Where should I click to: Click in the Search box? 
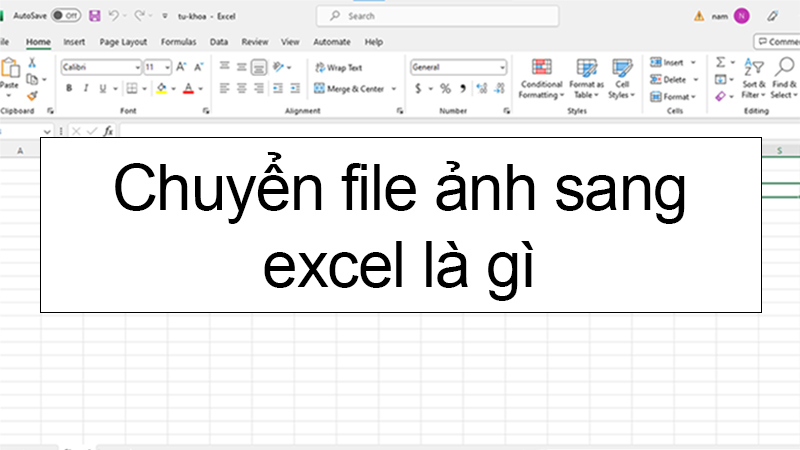[x=435, y=16]
